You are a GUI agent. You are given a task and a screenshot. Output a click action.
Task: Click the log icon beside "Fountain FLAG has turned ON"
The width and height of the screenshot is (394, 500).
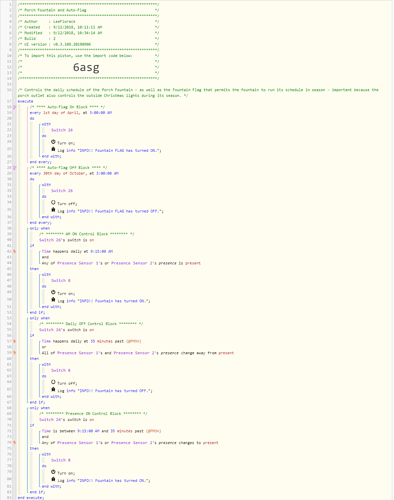point(53,149)
